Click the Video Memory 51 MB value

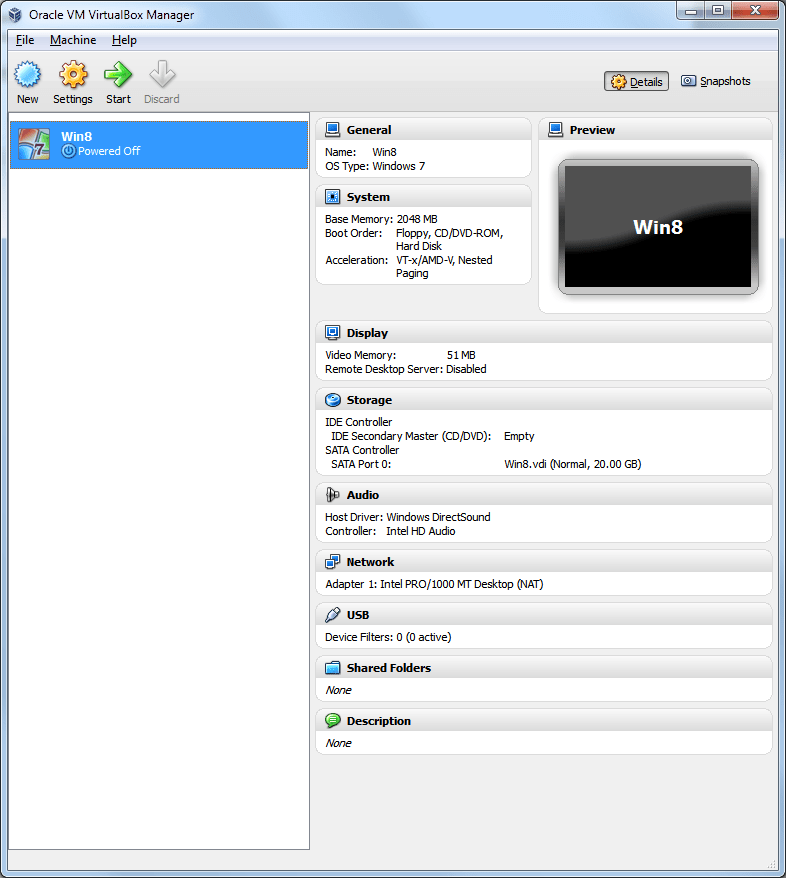[x=461, y=355]
